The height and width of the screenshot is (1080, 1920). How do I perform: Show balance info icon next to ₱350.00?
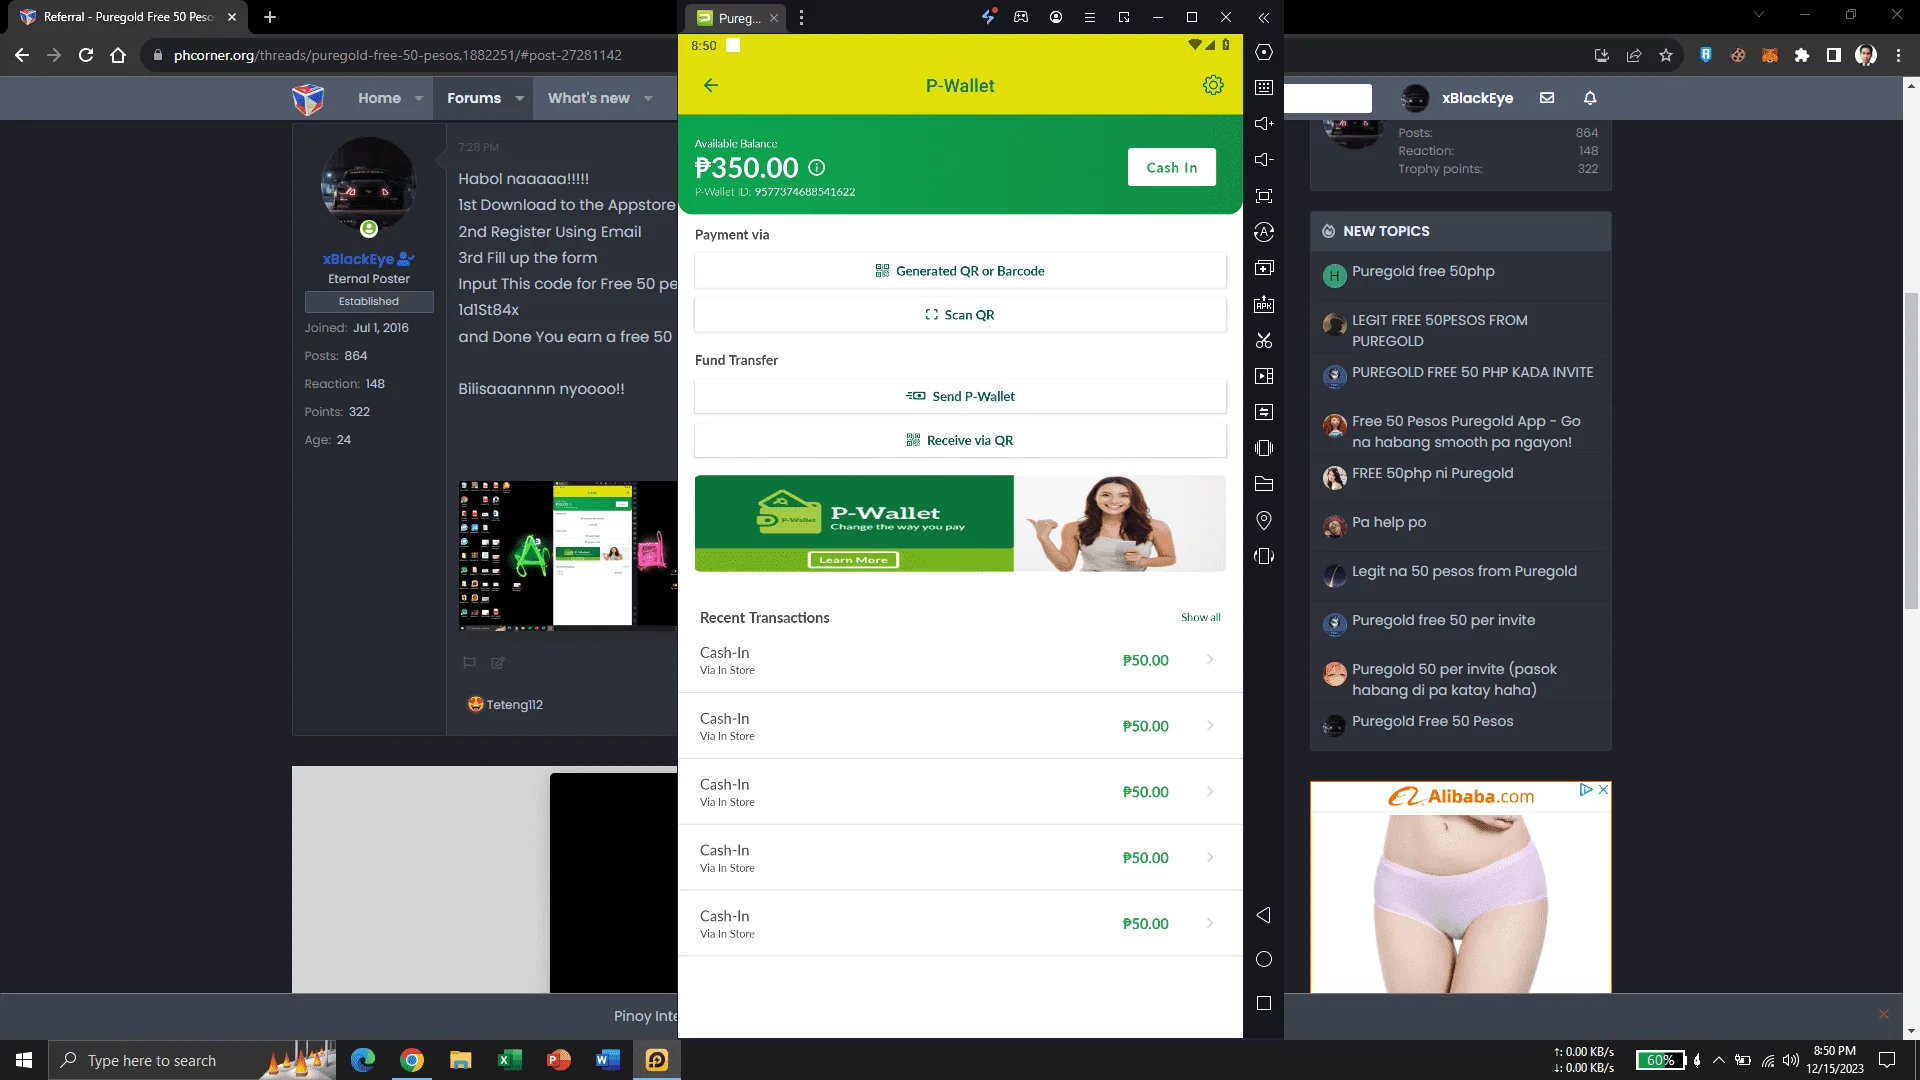[816, 168]
